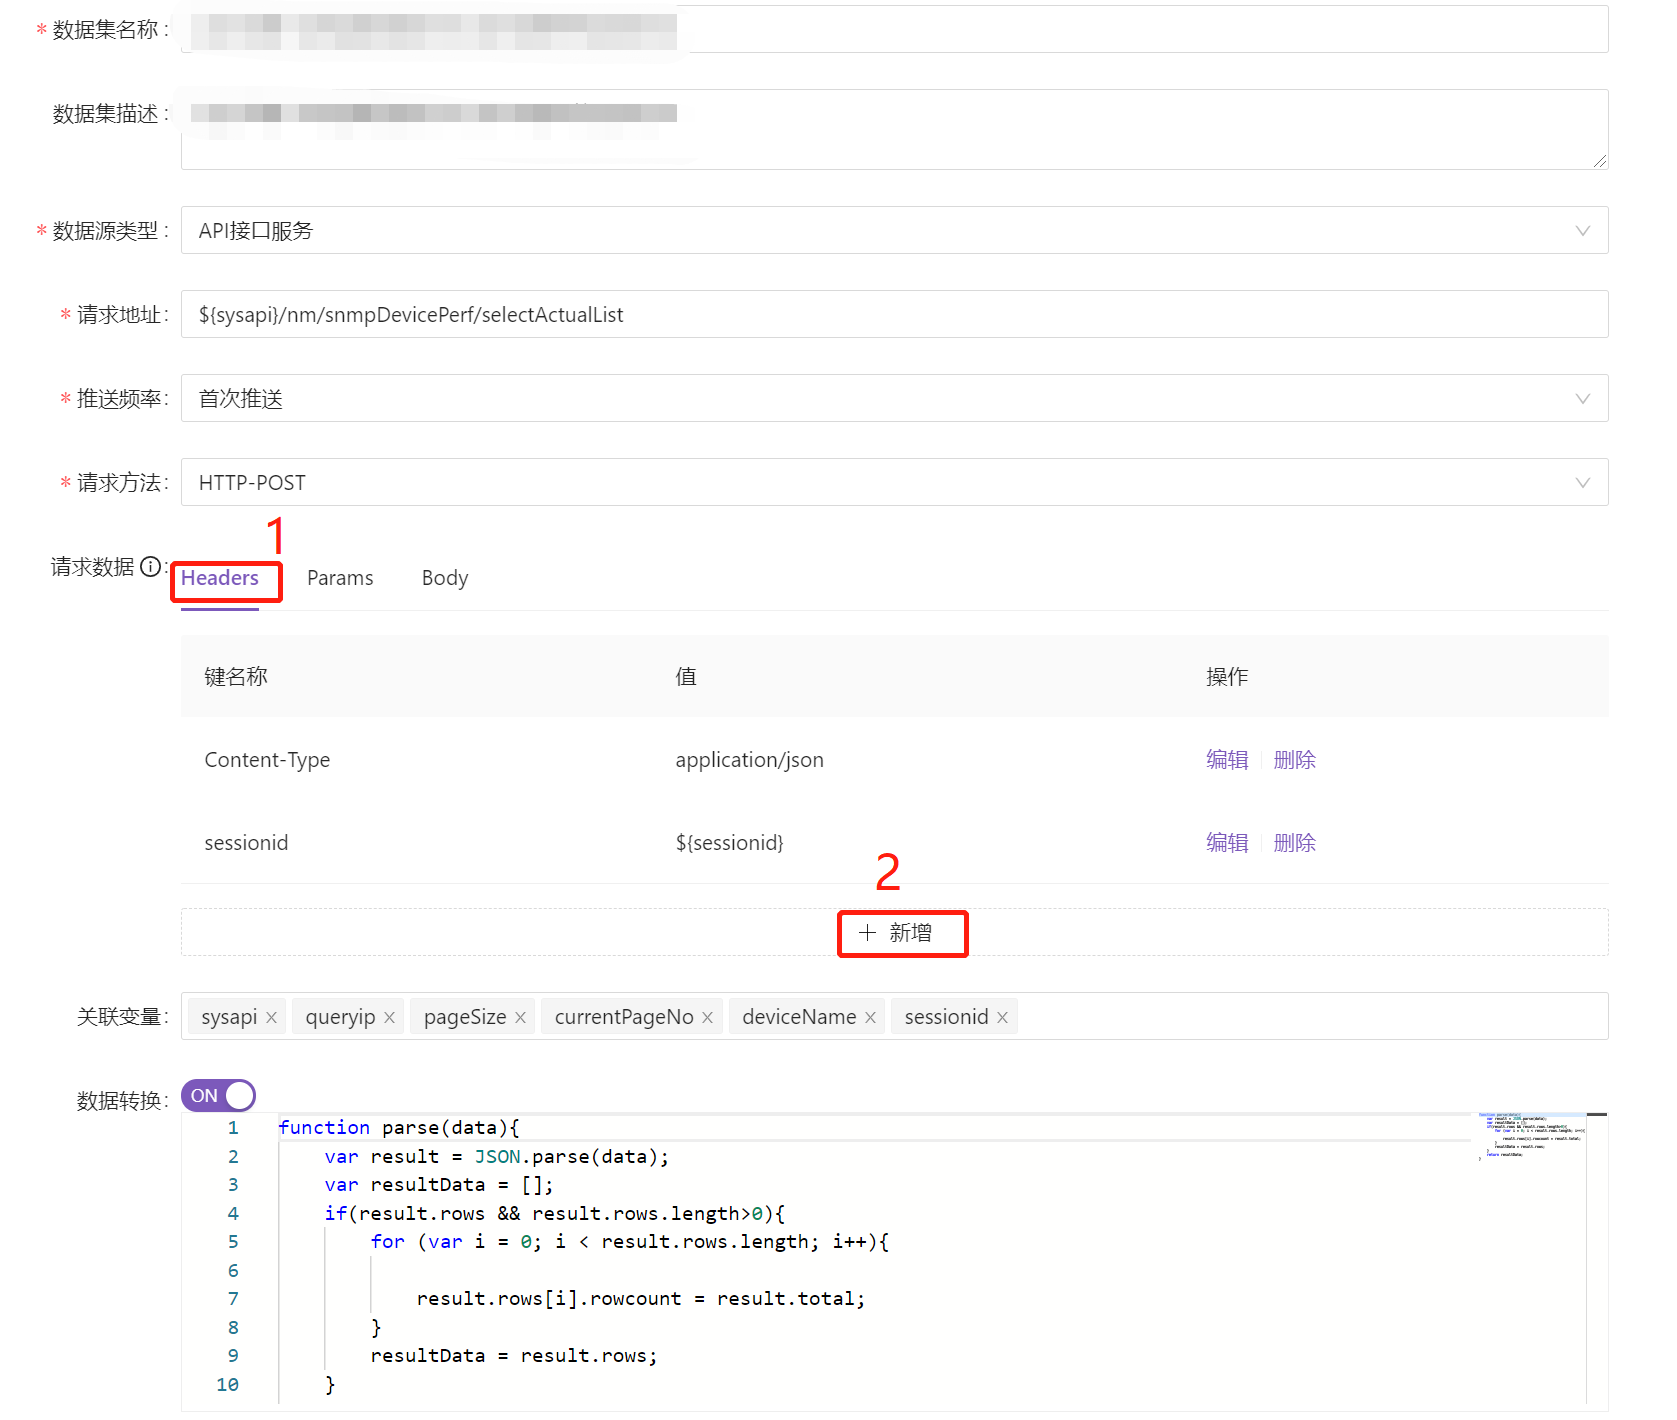Click the 数据集描述 textarea
The image size is (1677, 1420).
coord(894,130)
